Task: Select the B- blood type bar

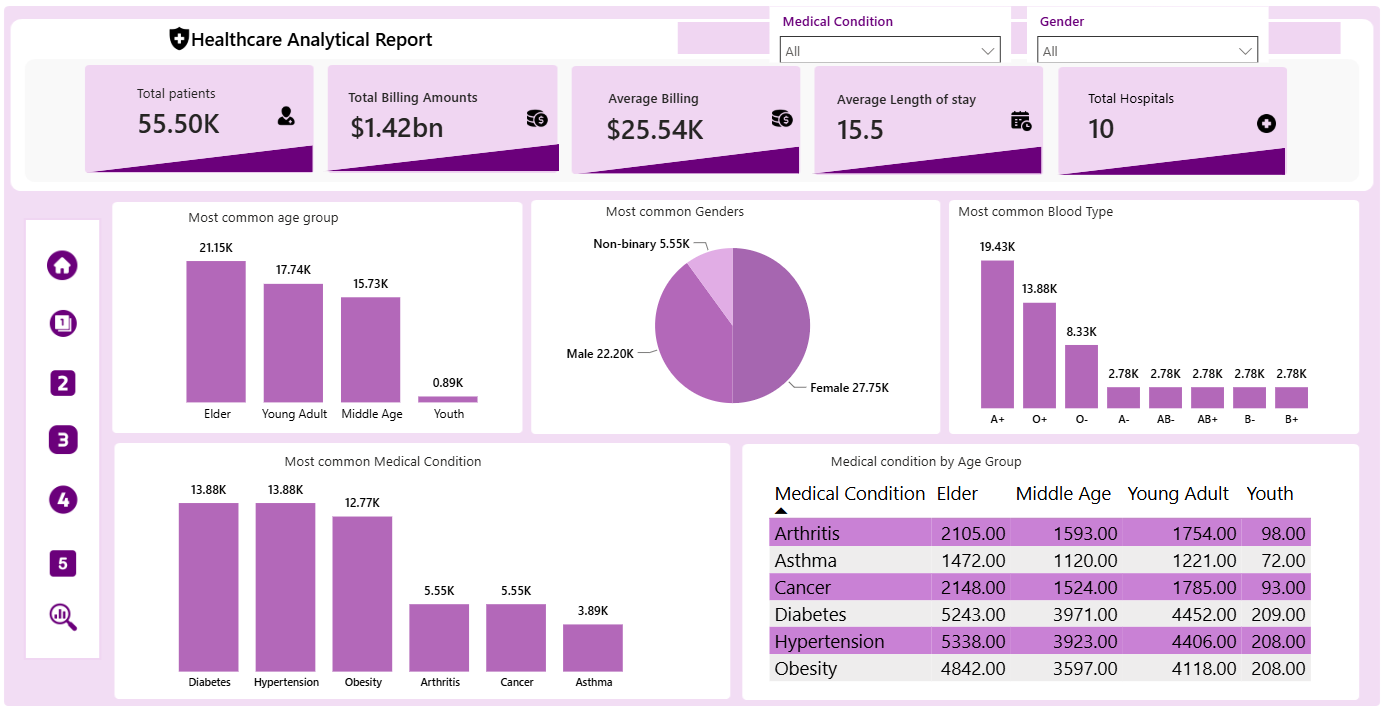Action: 1249,397
